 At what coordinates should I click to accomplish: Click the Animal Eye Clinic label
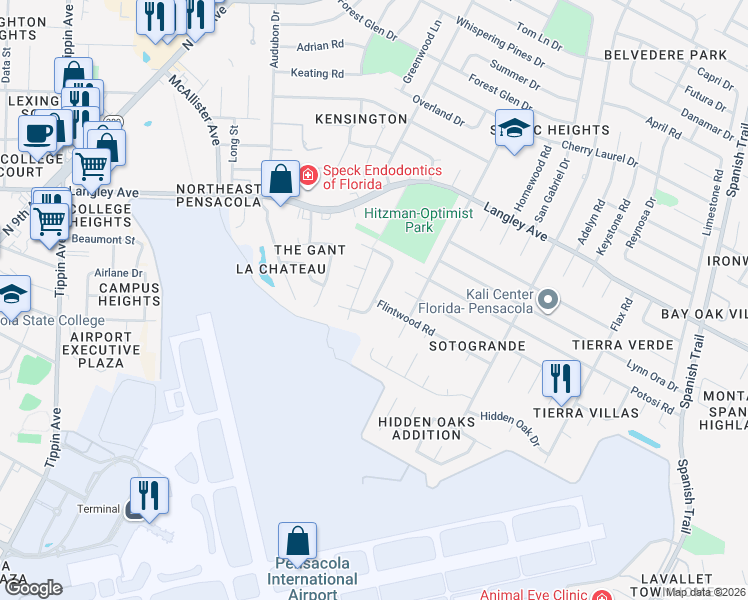533,594
